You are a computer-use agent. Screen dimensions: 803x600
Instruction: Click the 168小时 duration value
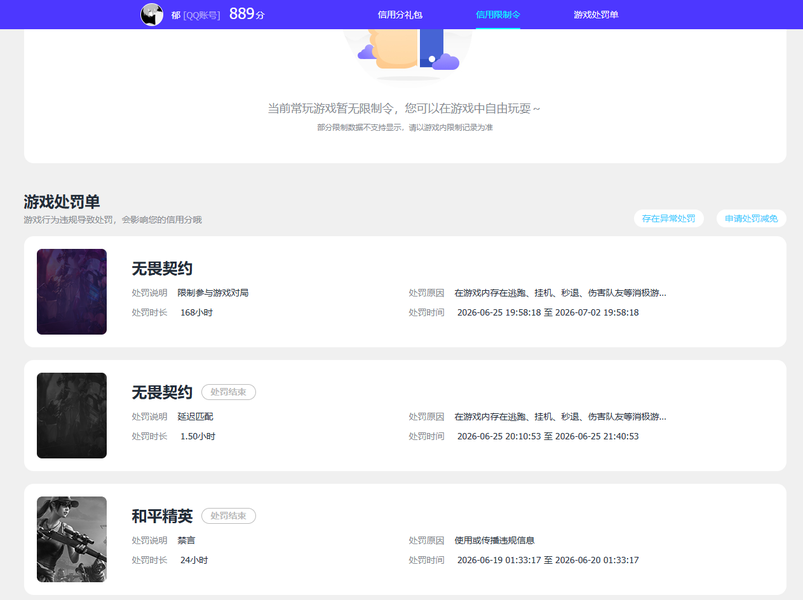pos(197,313)
